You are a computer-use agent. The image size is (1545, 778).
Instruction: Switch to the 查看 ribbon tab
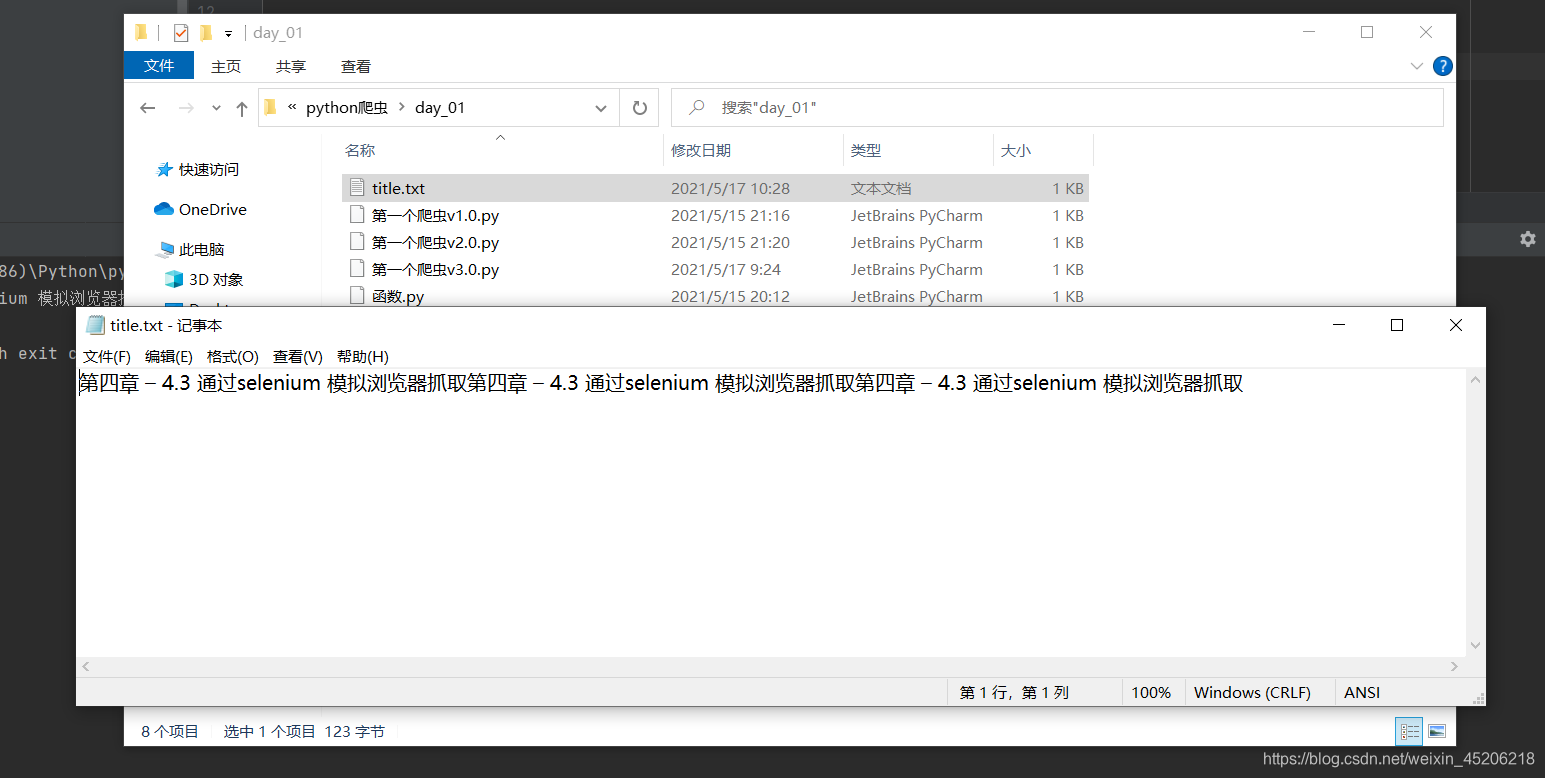[355, 66]
